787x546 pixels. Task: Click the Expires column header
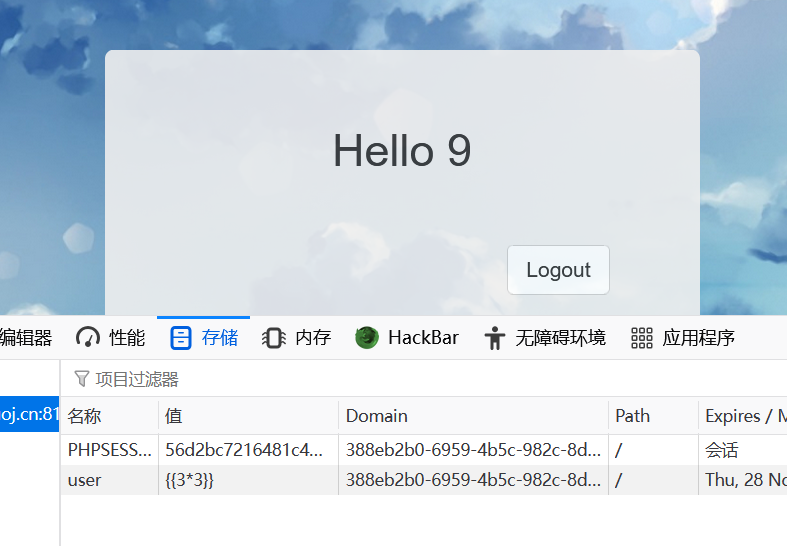click(x=743, y=416)
